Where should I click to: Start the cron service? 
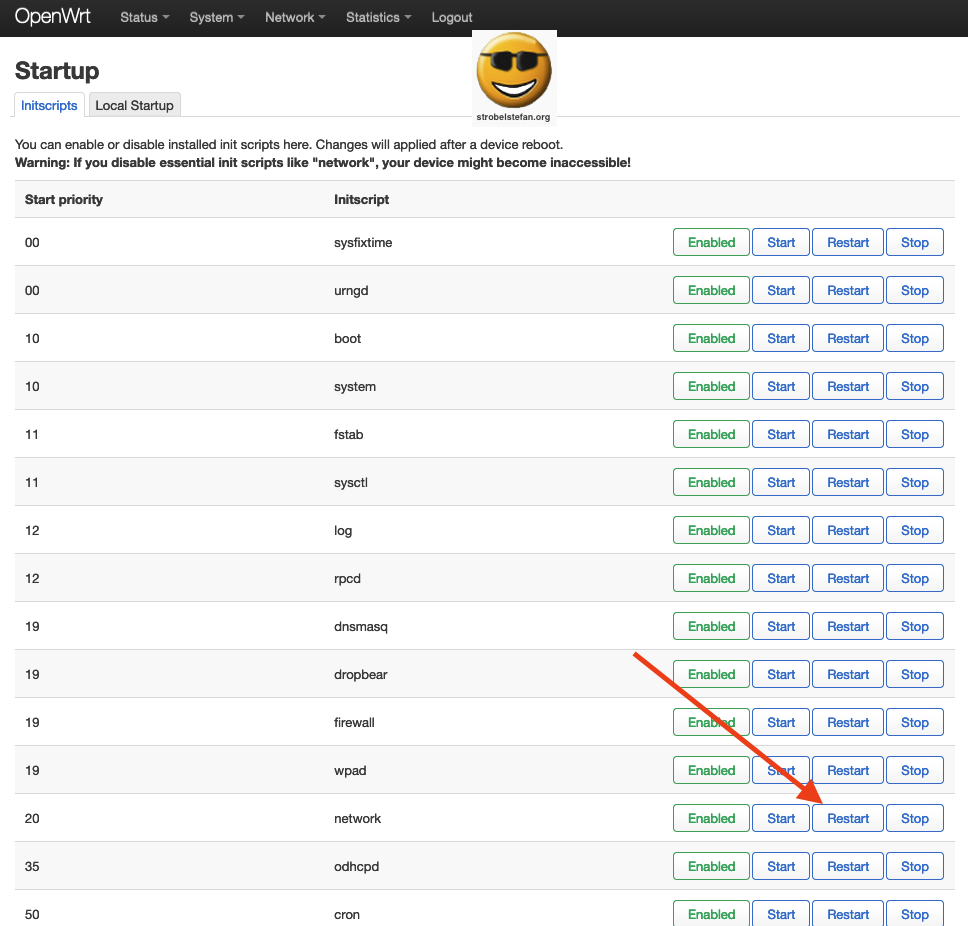point(781,913)
